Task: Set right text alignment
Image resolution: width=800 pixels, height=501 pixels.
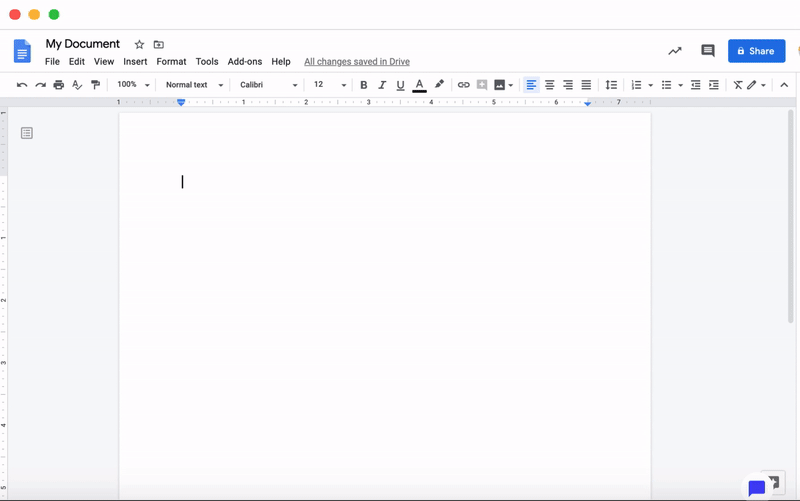Action: click(568, 85)
